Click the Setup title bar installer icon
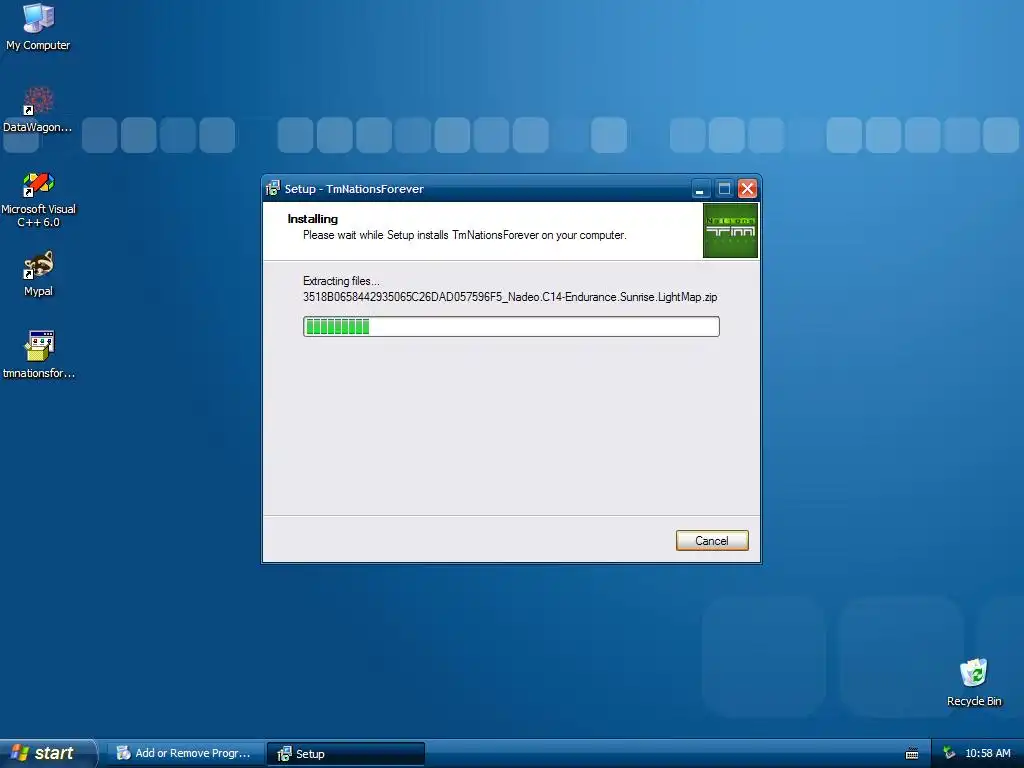The width and height of the screenshot is (1024, 768). pyautogui.click(x=273, y=189)
